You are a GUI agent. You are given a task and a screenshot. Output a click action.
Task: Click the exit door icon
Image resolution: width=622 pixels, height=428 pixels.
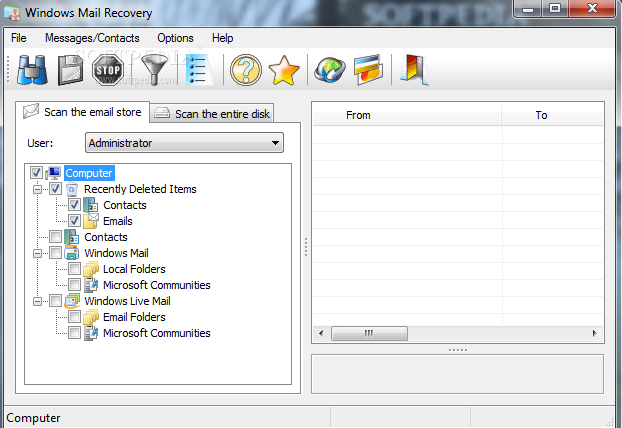pos(415,70)
